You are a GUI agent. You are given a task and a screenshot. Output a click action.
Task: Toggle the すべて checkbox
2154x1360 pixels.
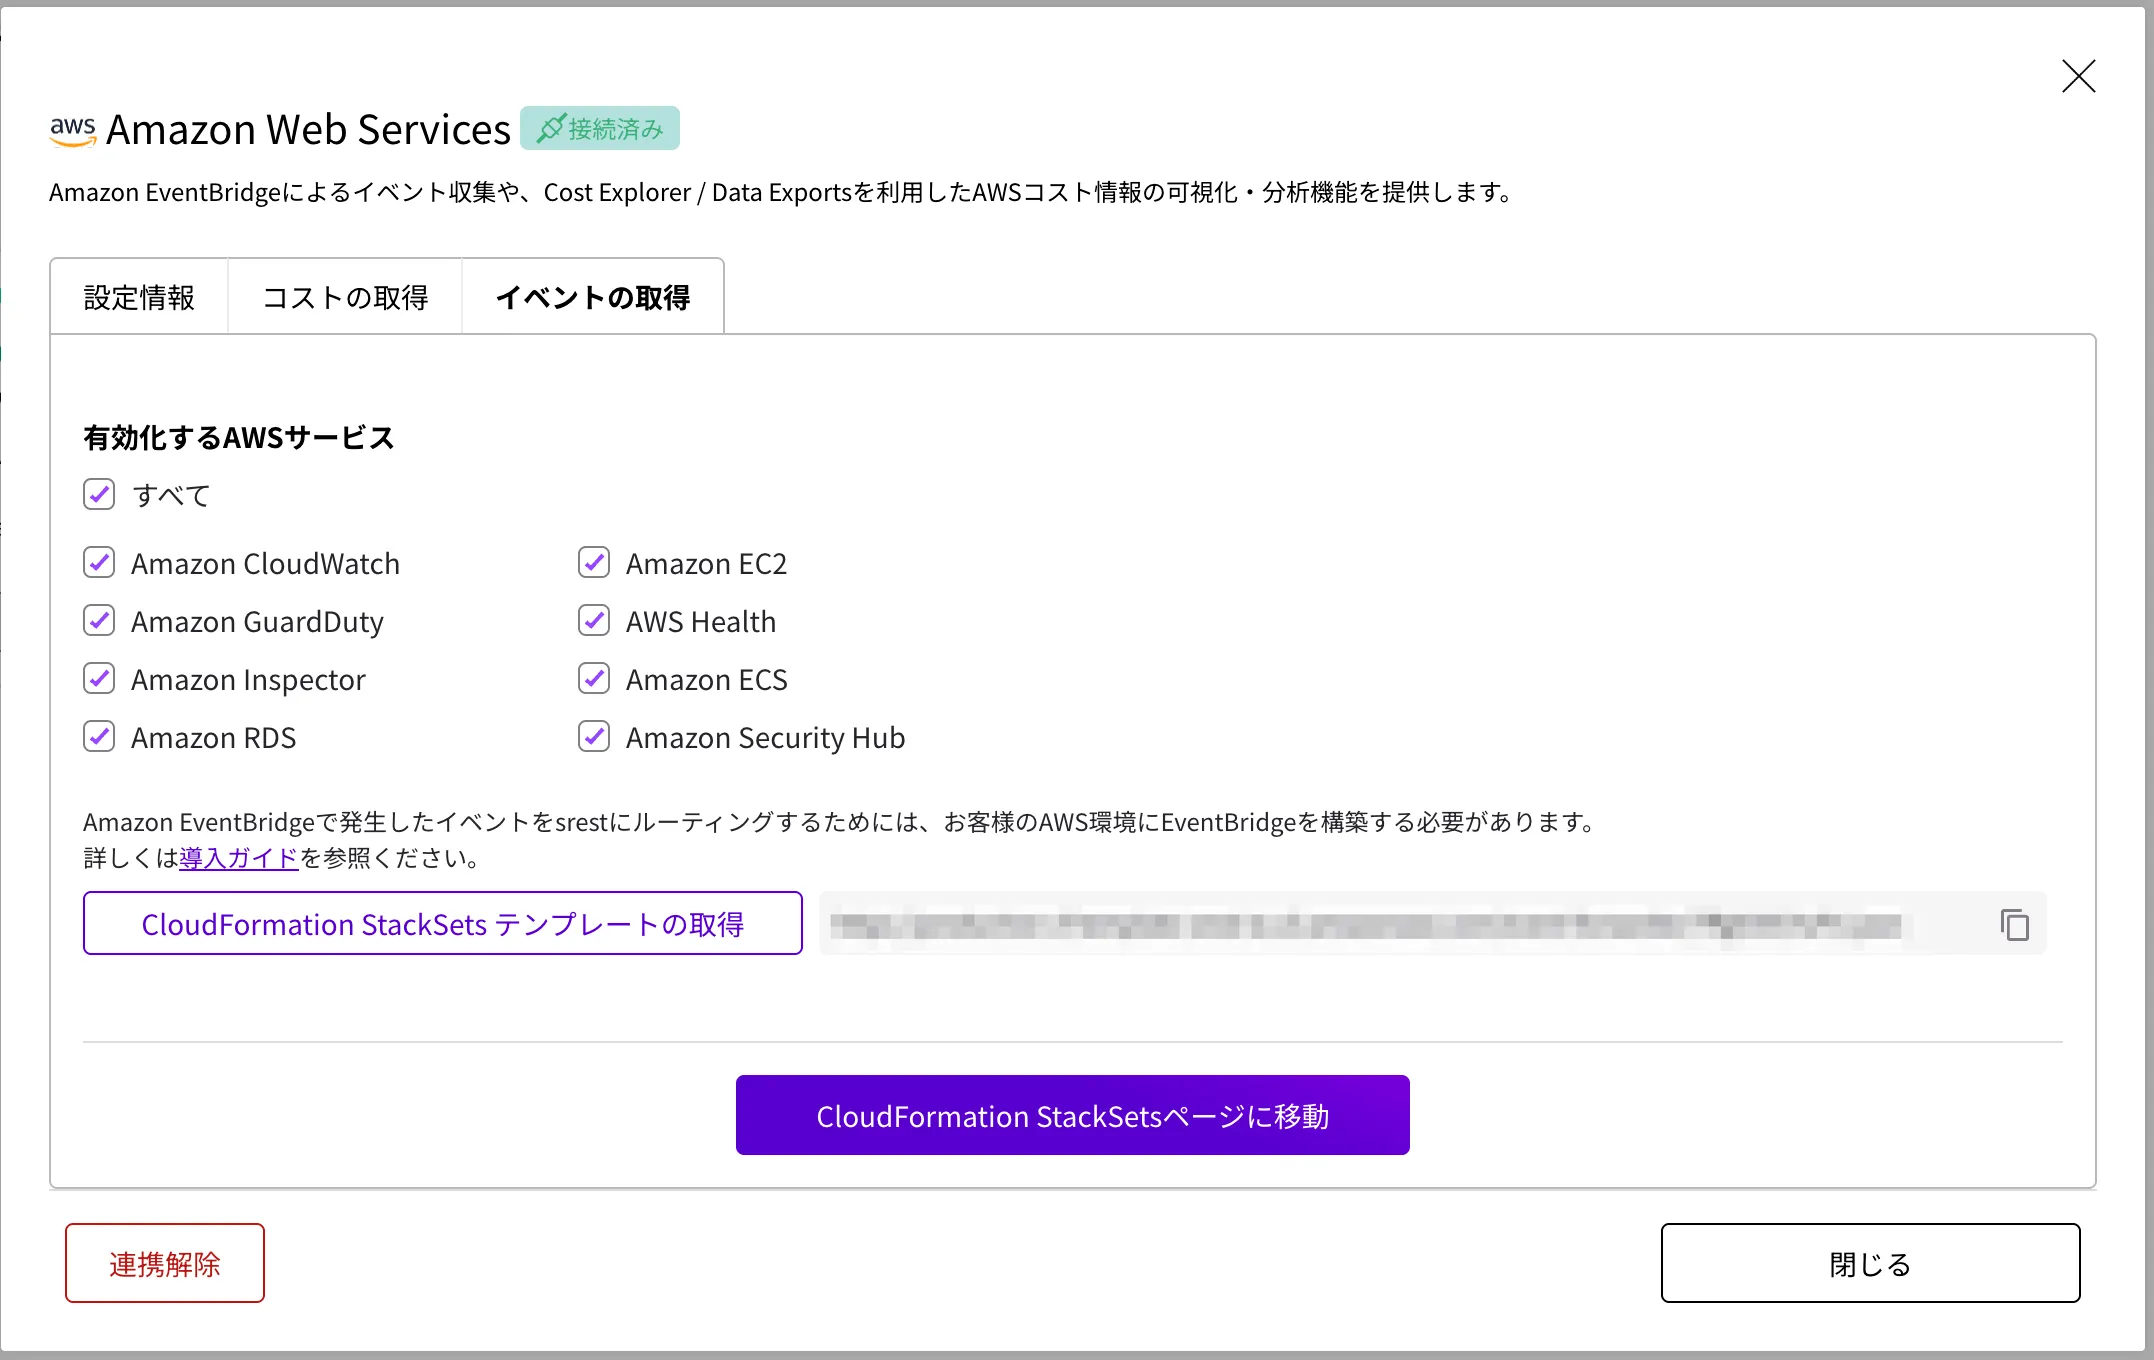(x=99, y=494)
